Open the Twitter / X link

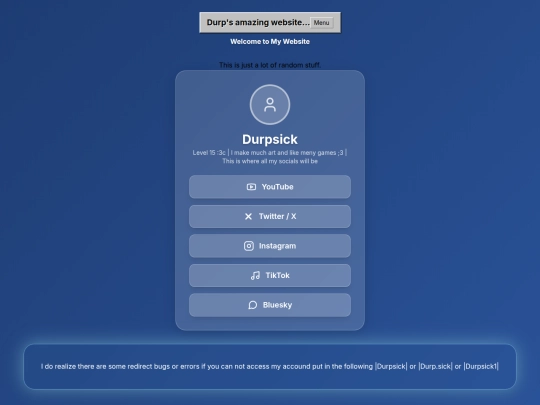270,216
